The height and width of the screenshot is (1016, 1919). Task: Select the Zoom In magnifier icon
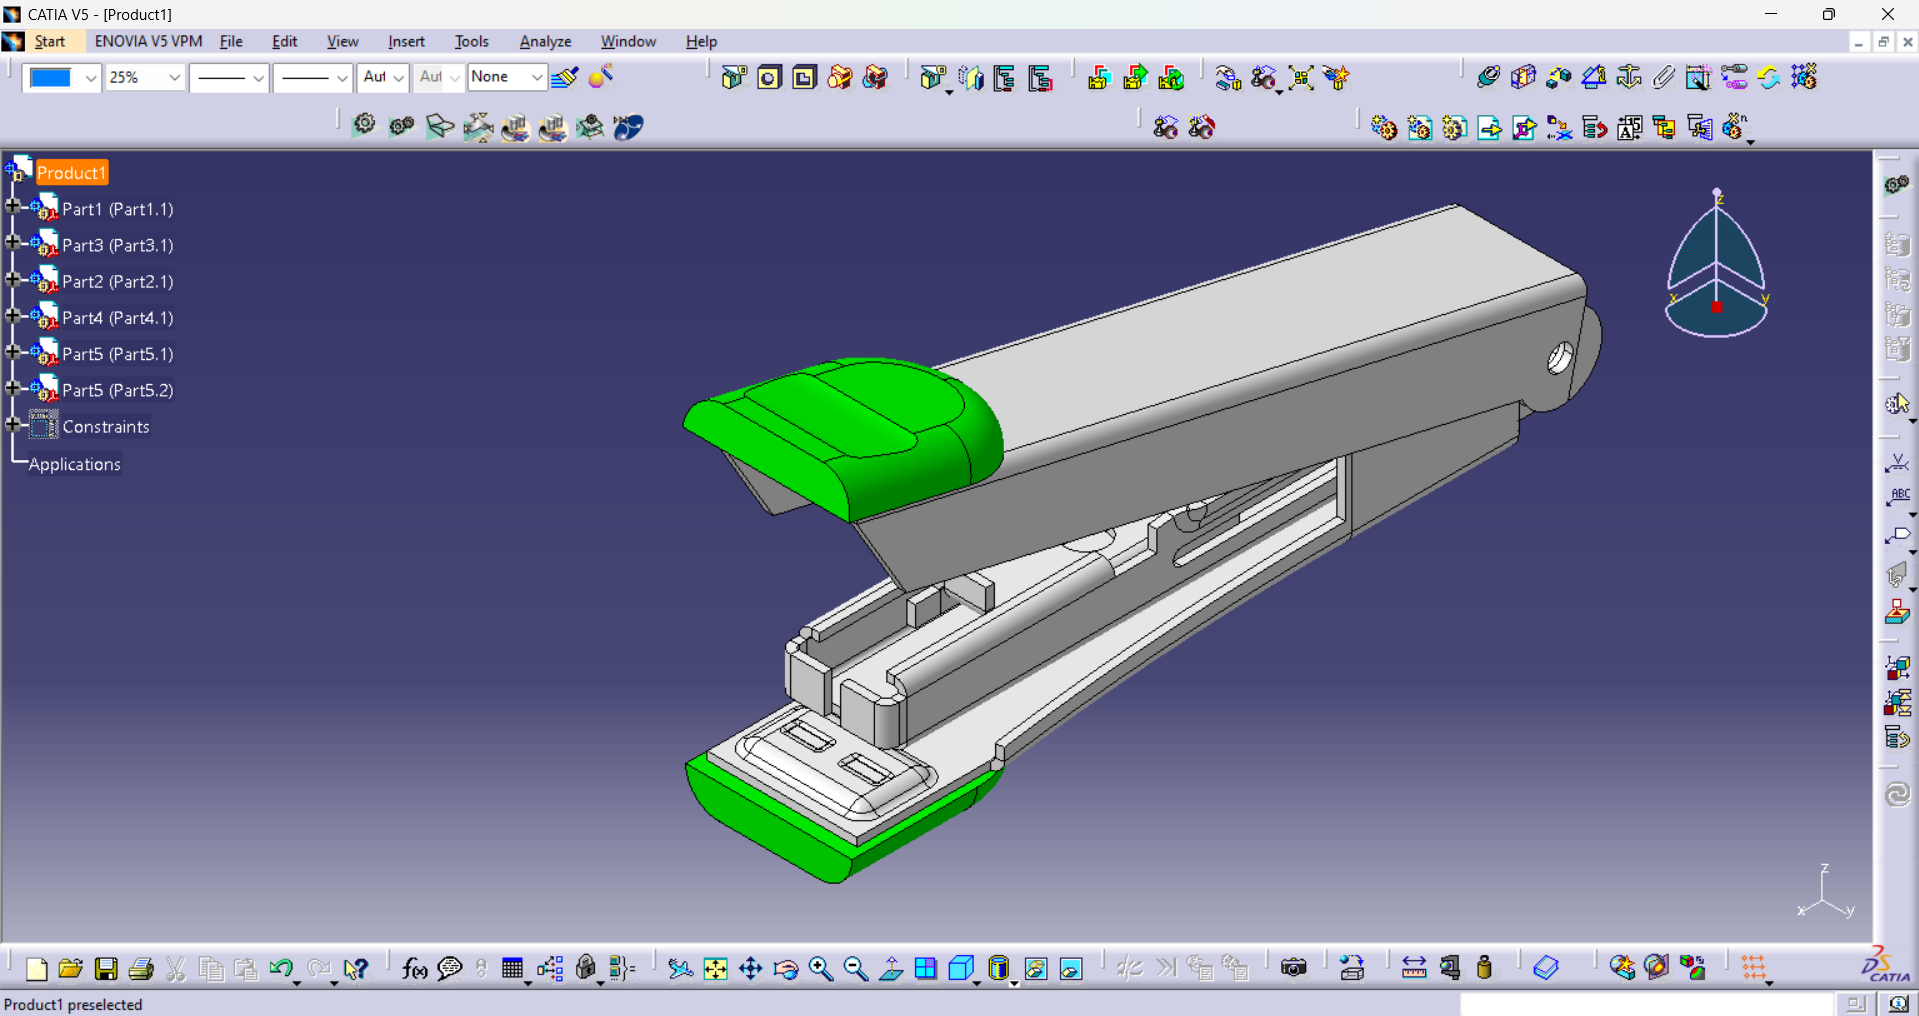pos(820,968)
